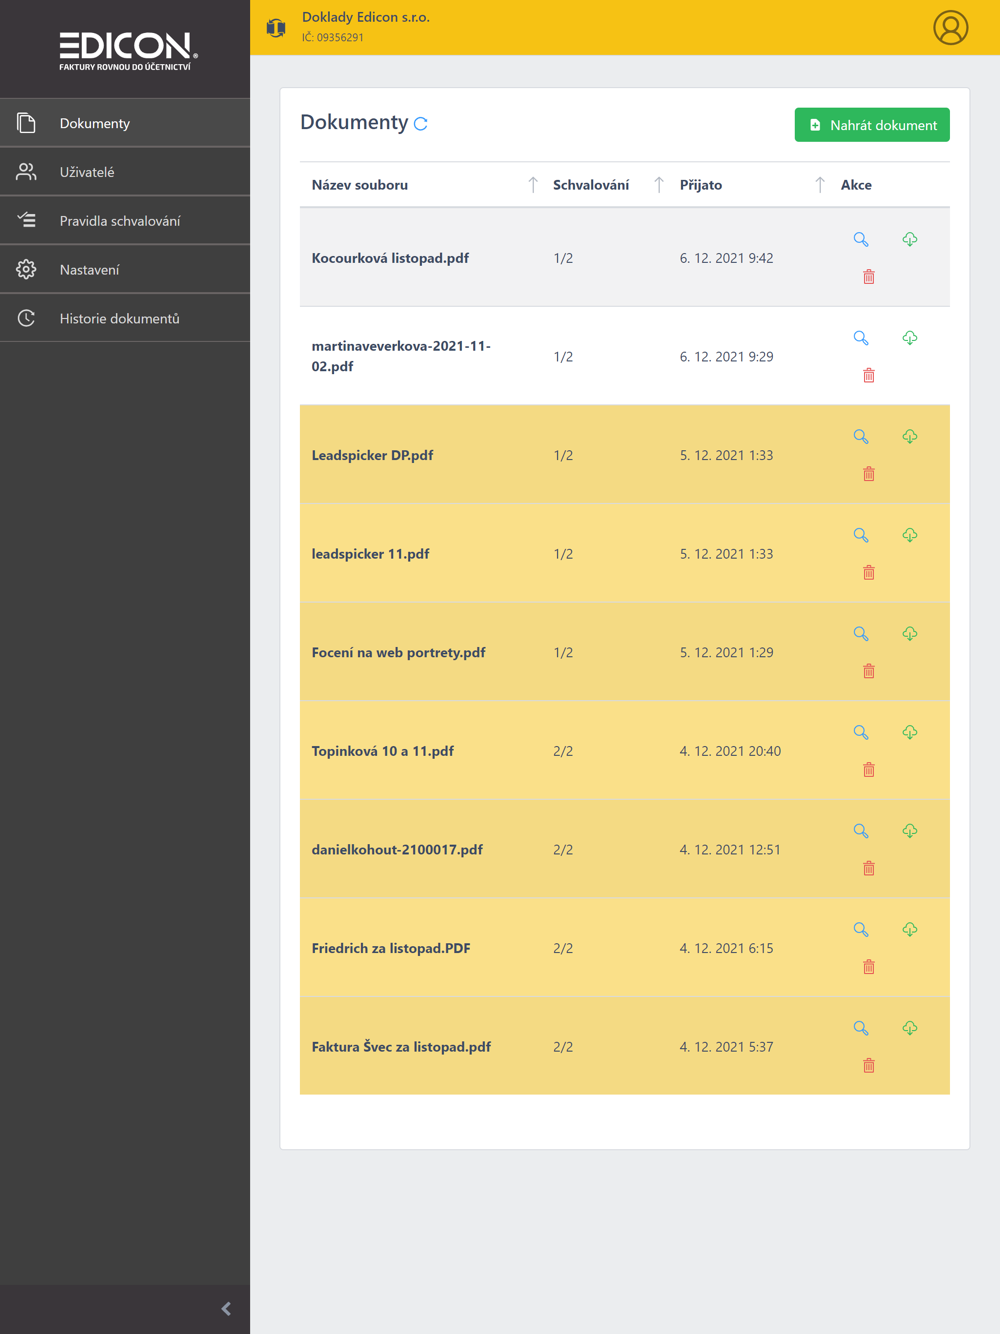Click the Nahrát dokument button
The height and width of the screenshot is (1334, 1000).
pos(872,125)
